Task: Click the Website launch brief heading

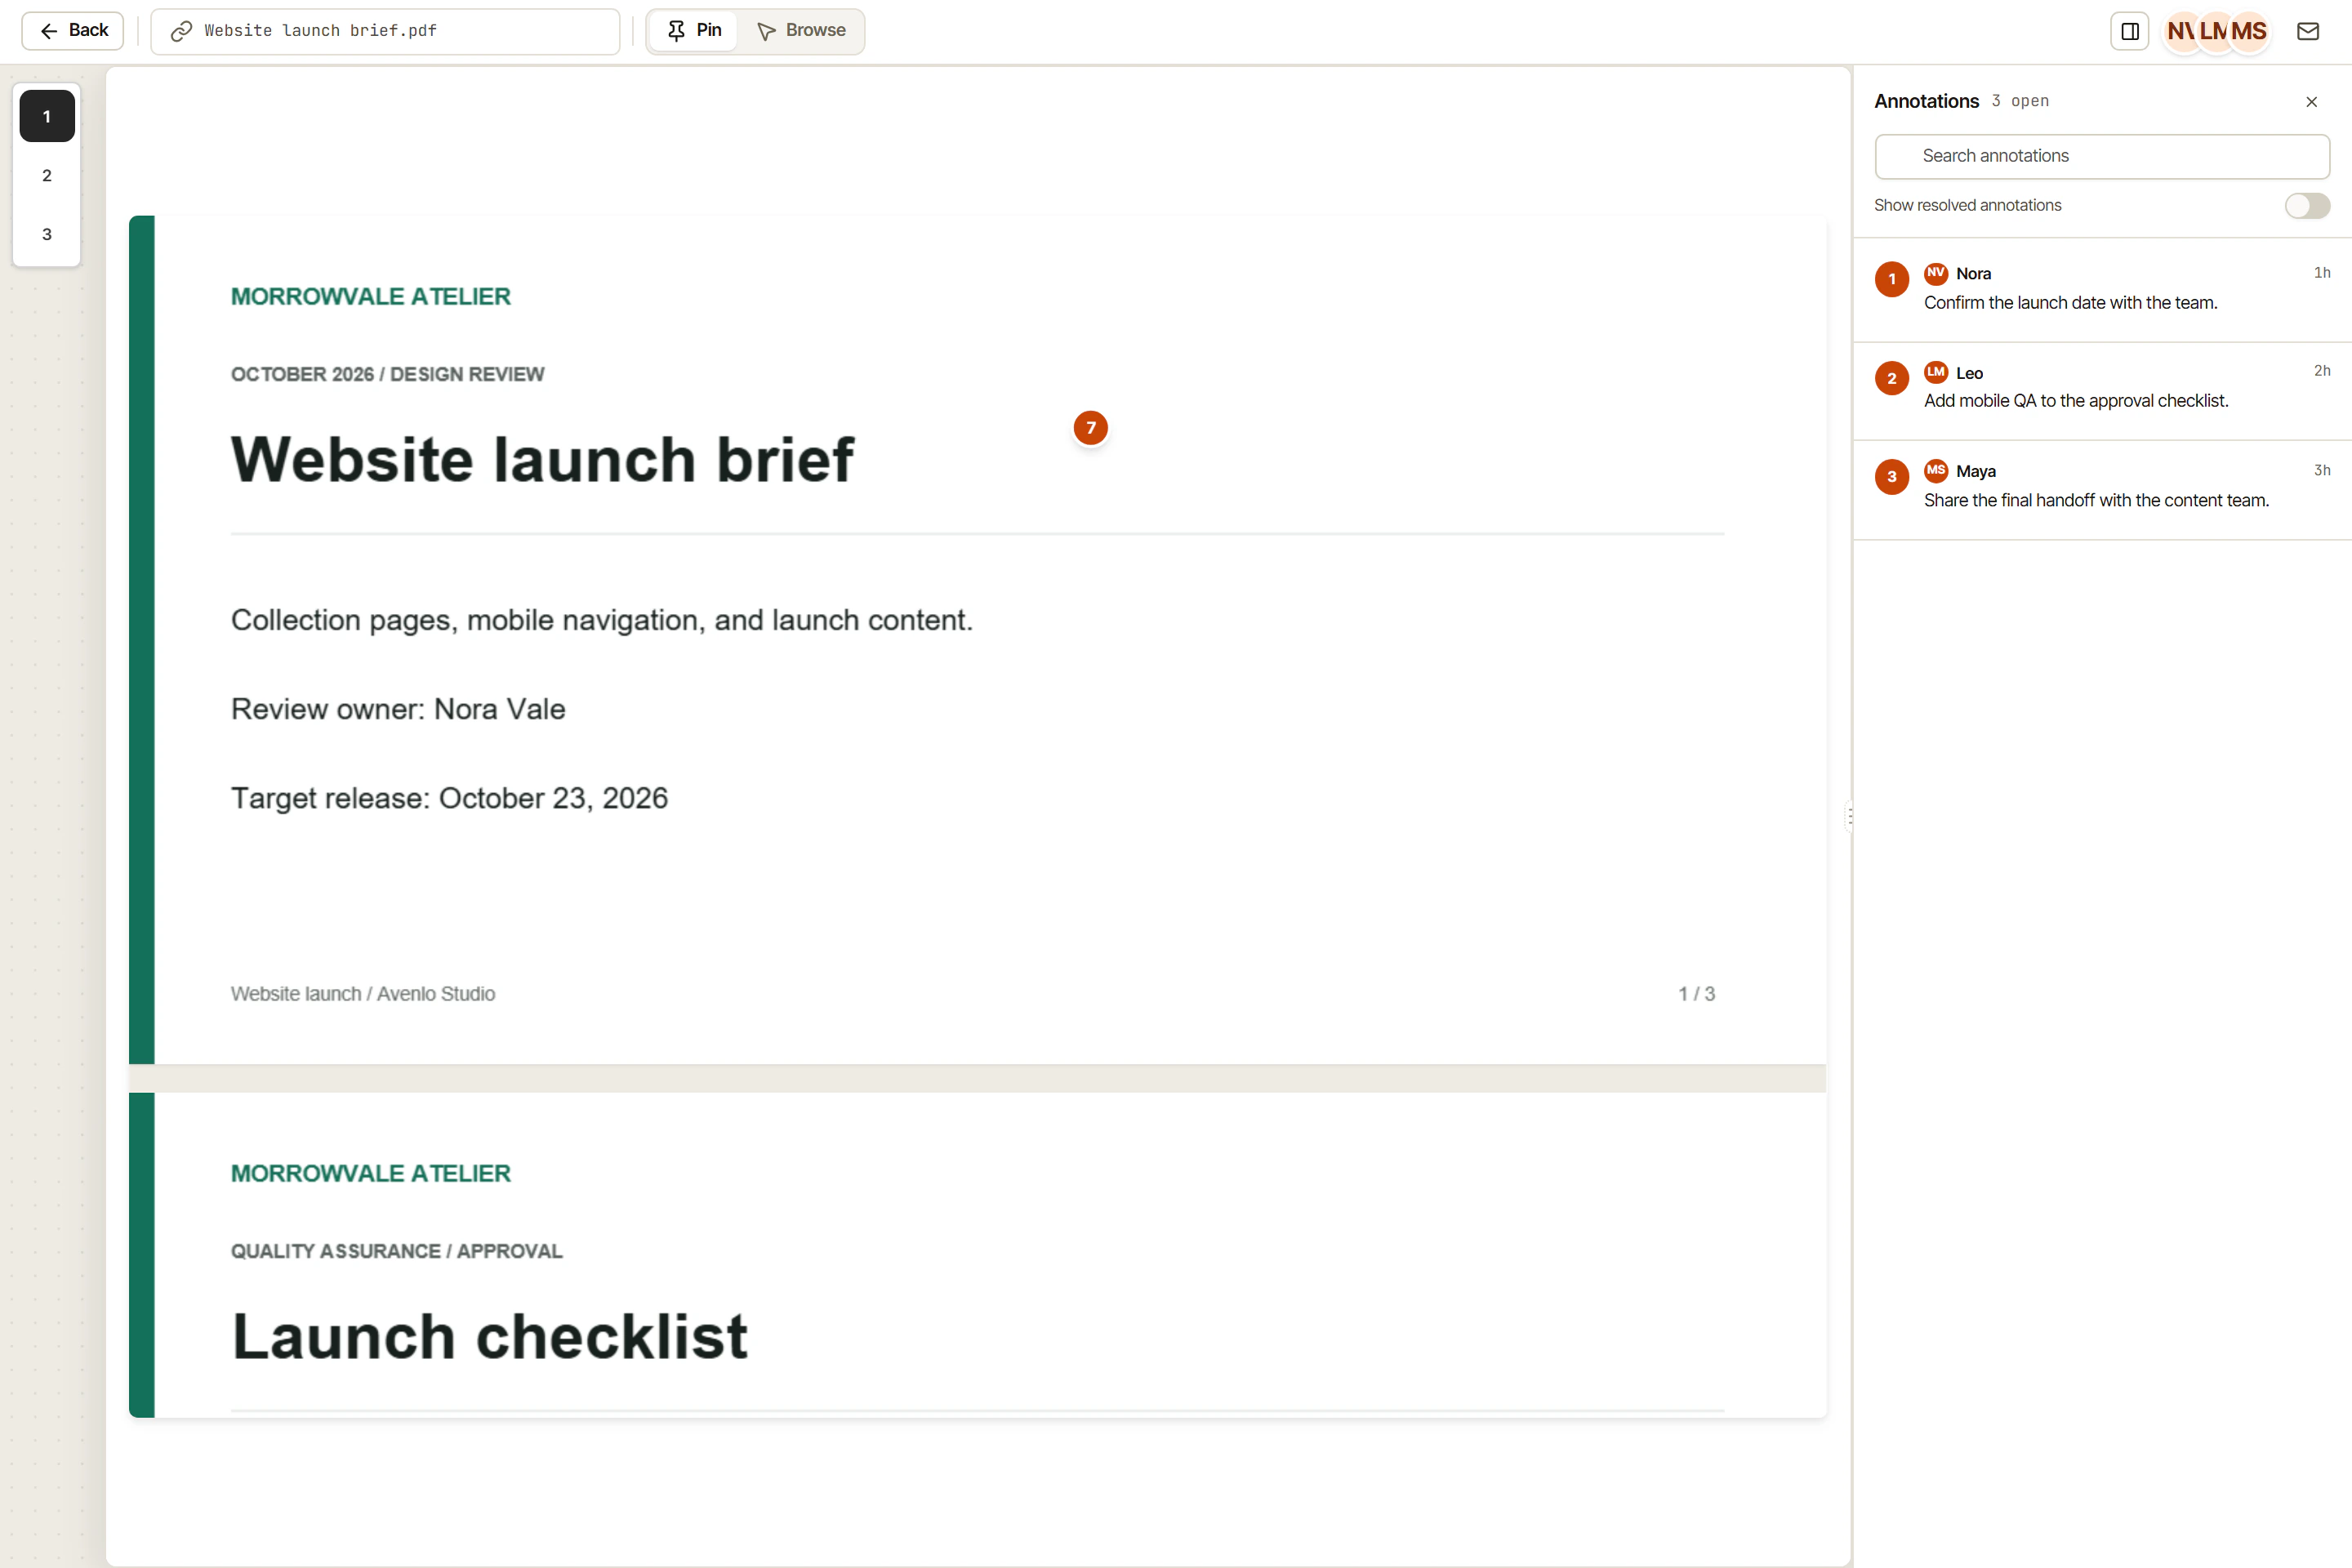Action: (x=542, y=459)
